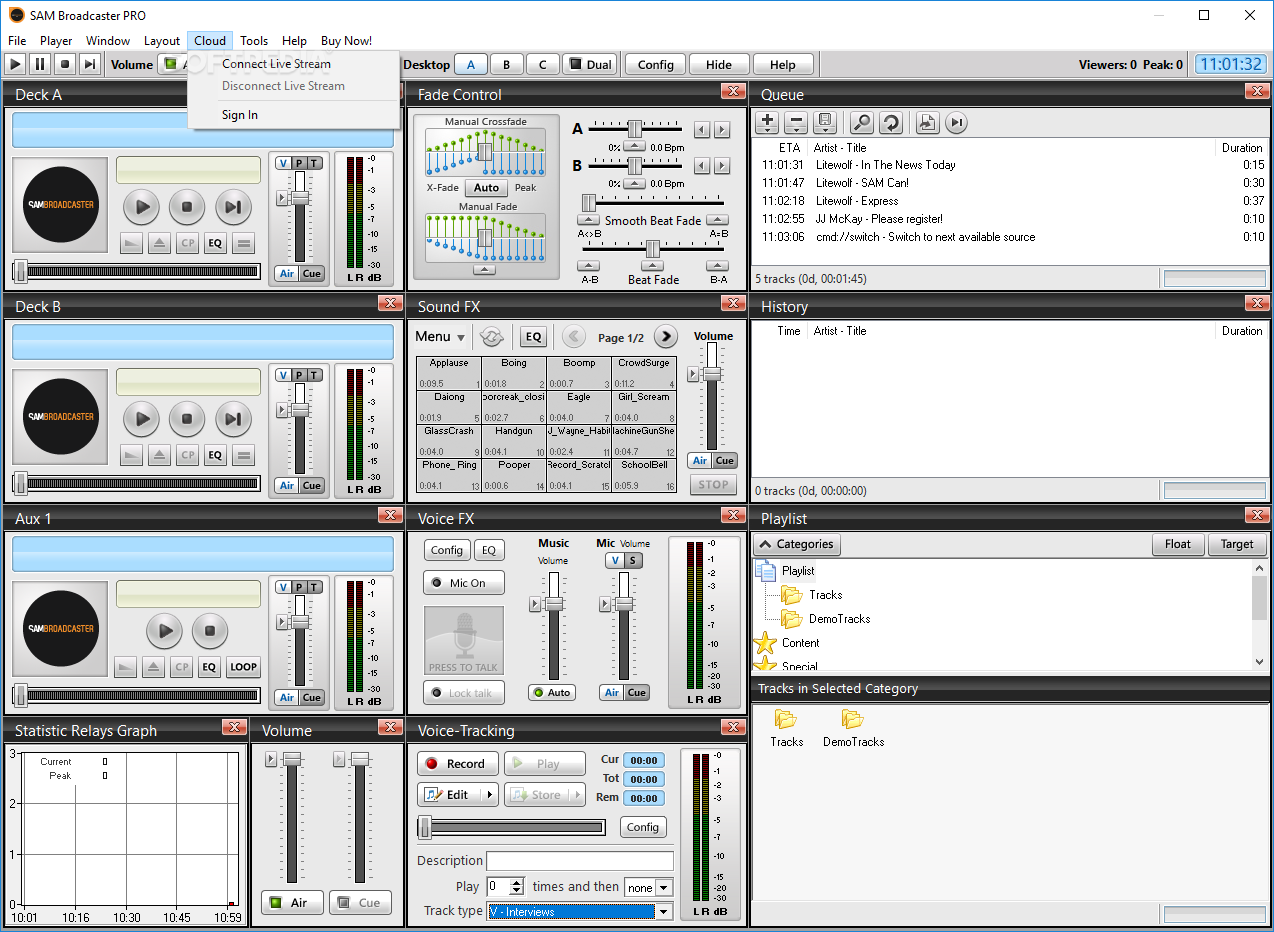Toggle Mic On in Voice FX

coord(464,583)
